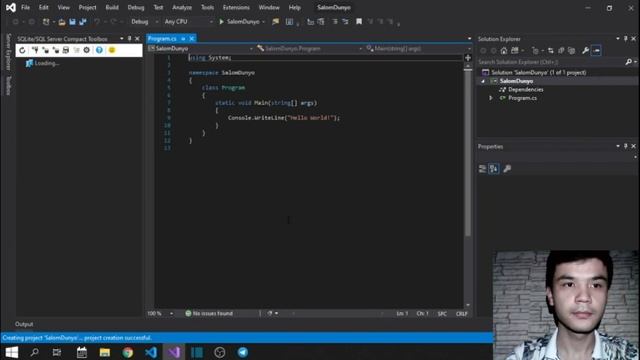Screen dimensions: 640x360
Task: Open the SalomDunyo.Program type dropdown
Action: pyautogui.click(x=309, y=49)
